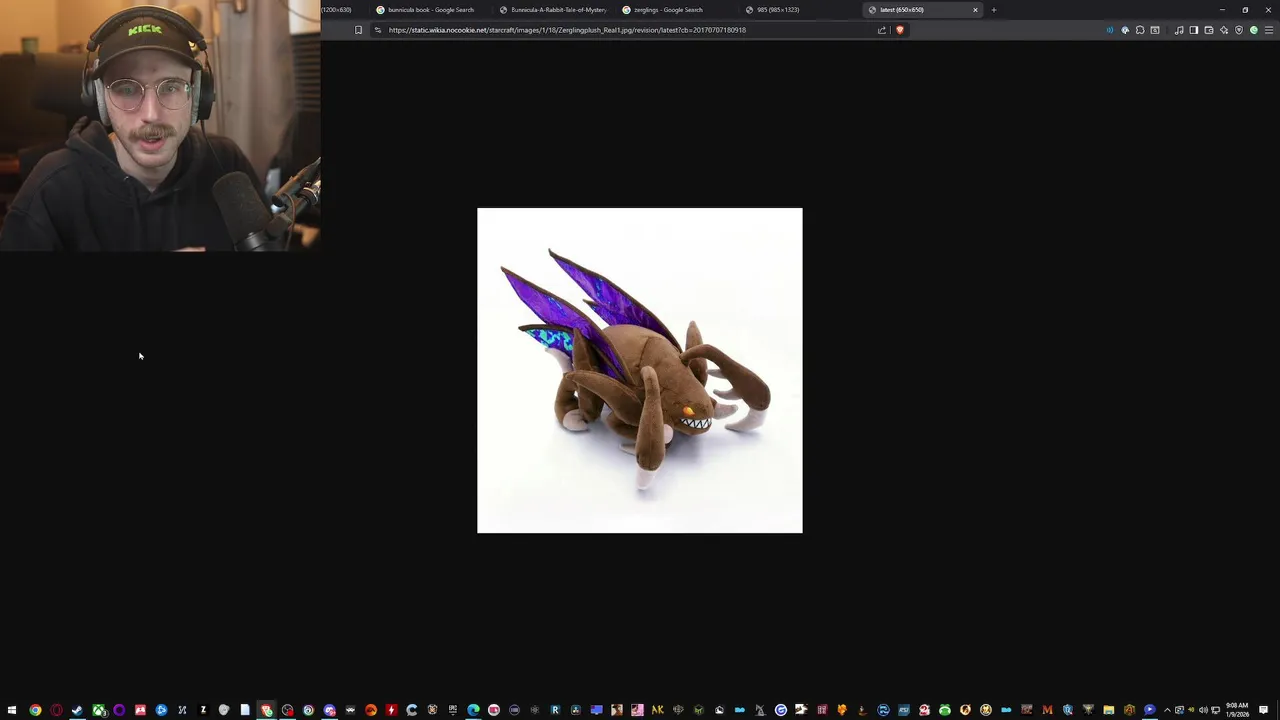Open the rightmost browser toolbar menu

point(1269,30)
